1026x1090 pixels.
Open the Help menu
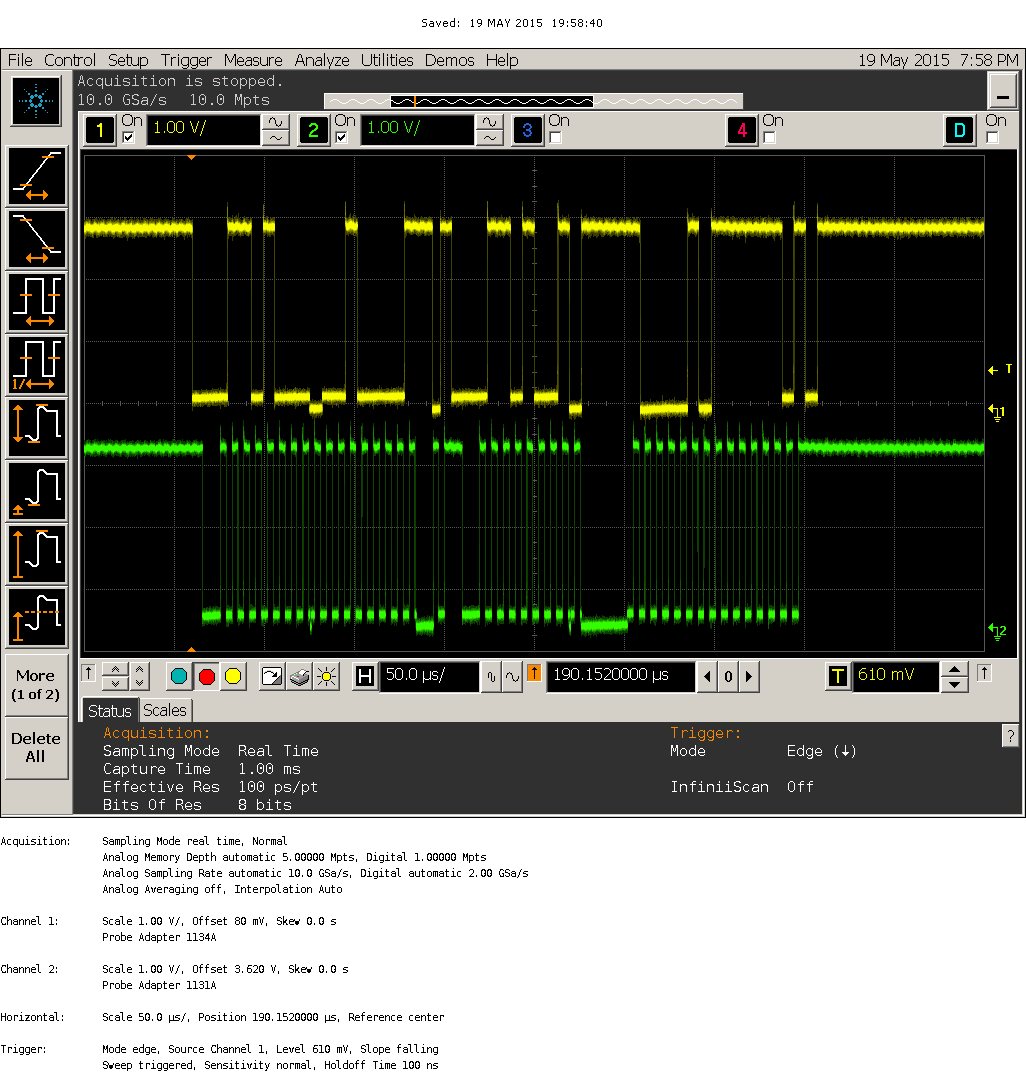click(x=502, y=60)
